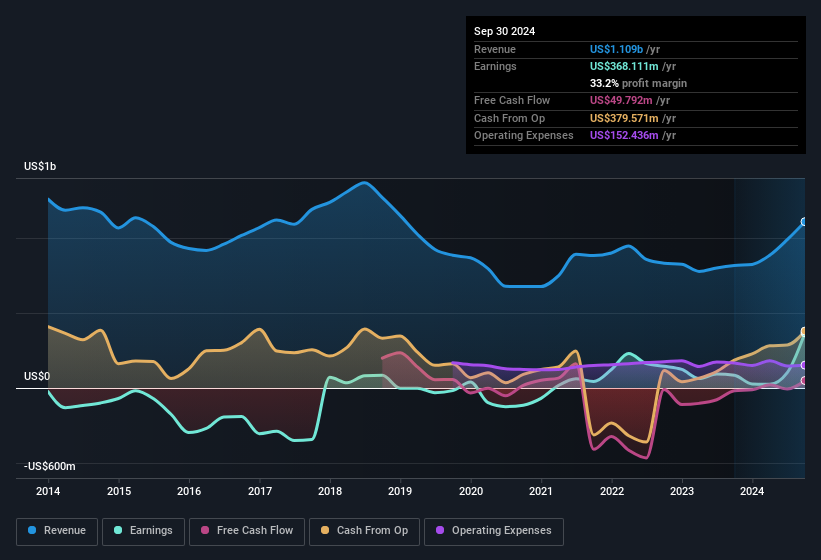The width and height of the screenshot is (821, 560).
Task: Click the pink Free Cash Flow endpoint marker
Action: tap(804, 381)
